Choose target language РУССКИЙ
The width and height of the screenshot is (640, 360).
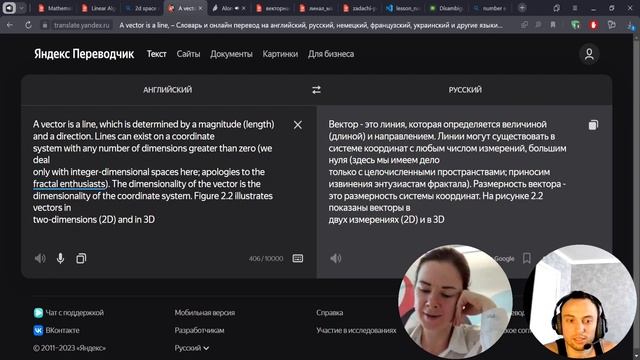pos(465,90)
